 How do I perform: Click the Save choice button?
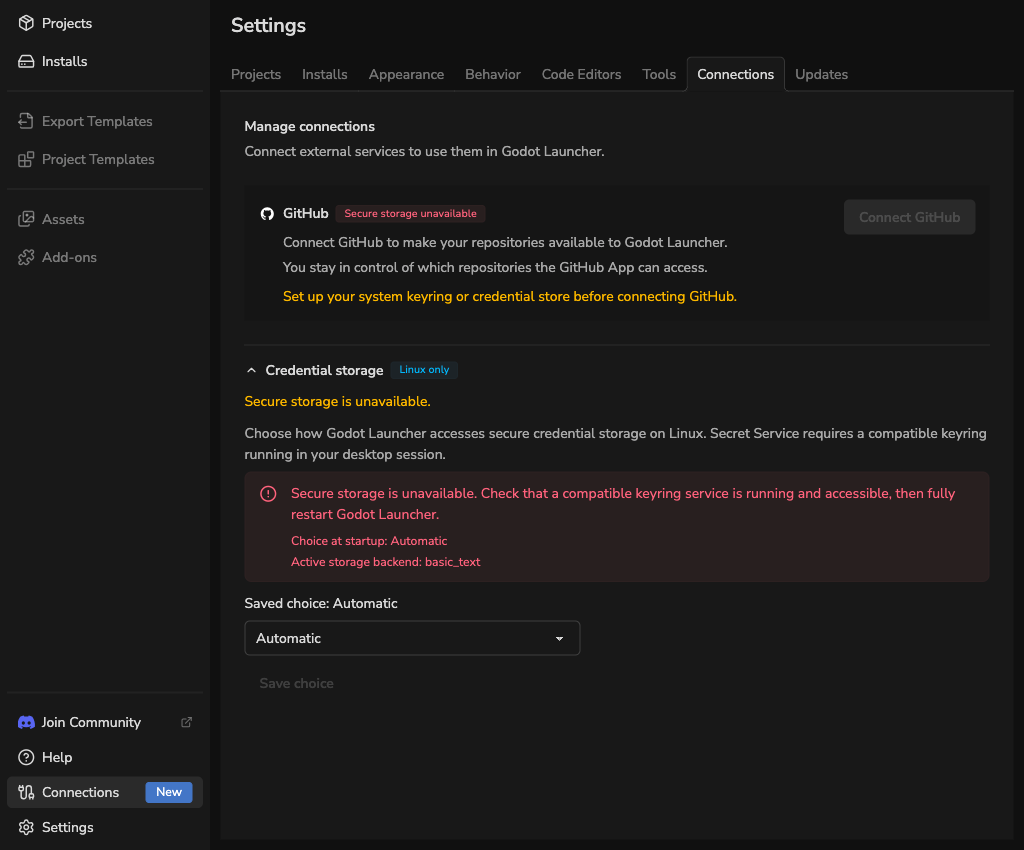coord(296,684)
